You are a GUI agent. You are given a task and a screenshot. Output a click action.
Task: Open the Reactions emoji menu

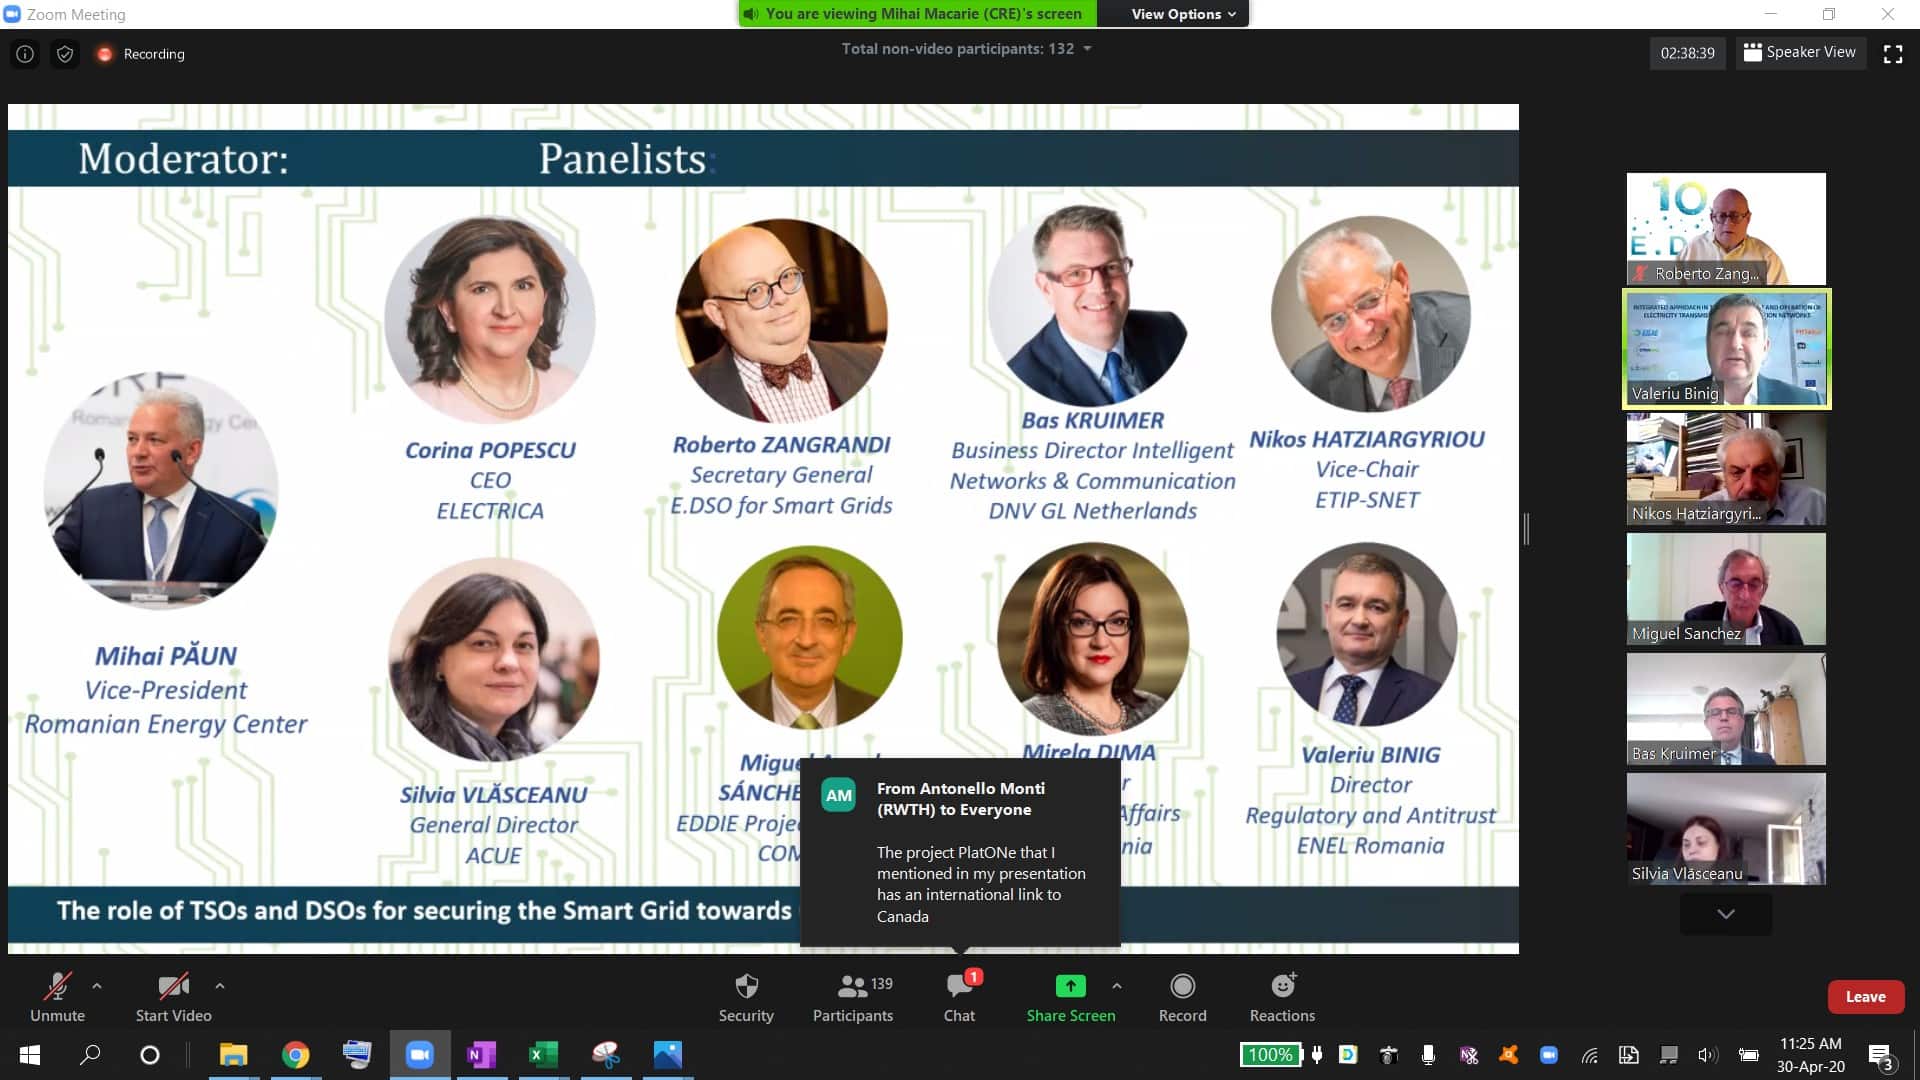point(1282,997)
